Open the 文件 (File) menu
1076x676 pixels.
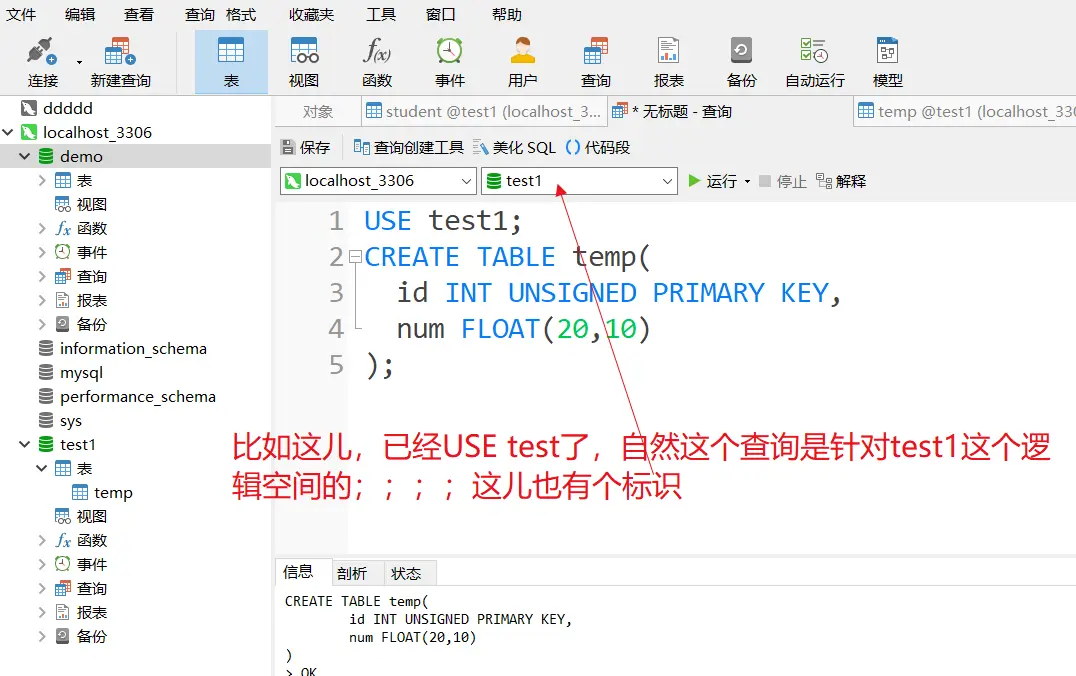21,14
